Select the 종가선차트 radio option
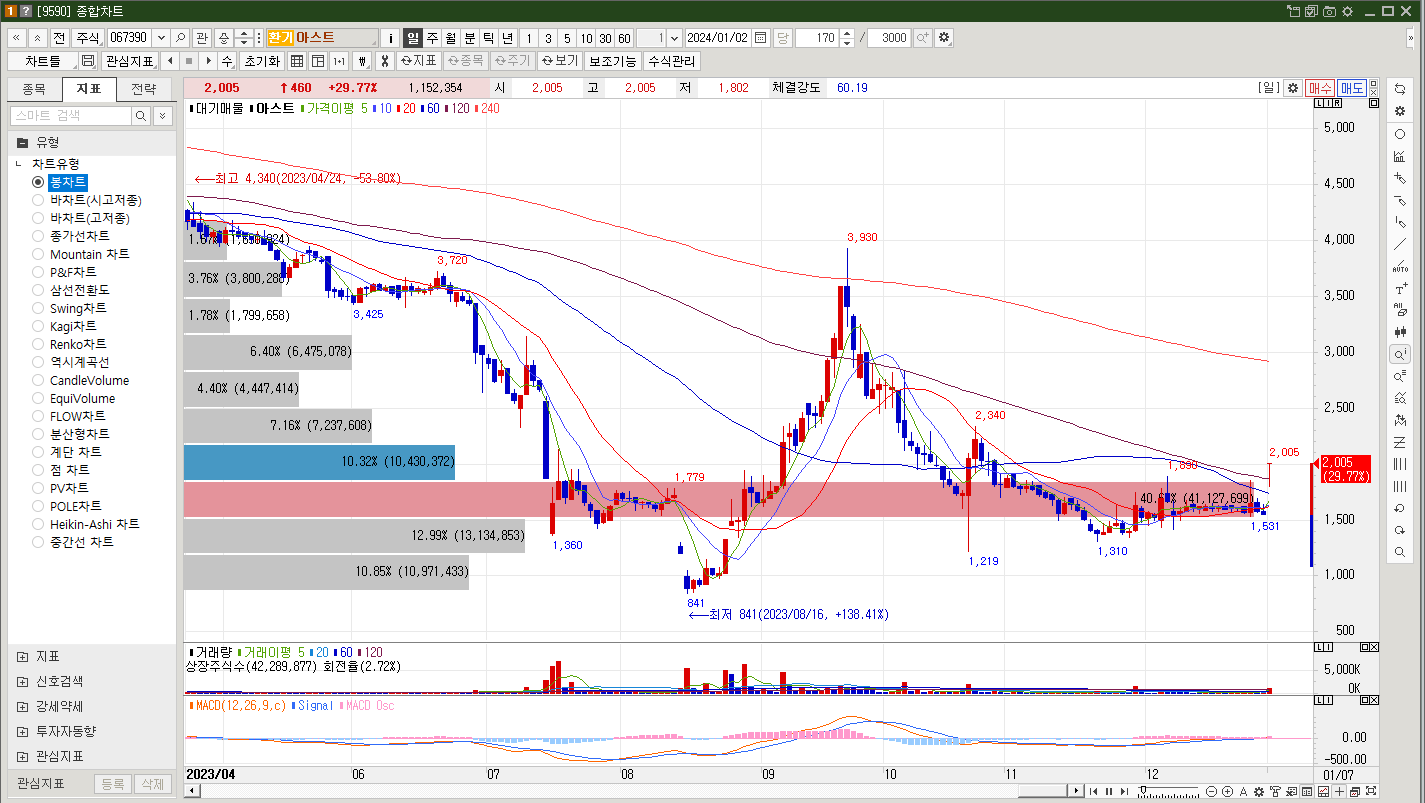 pos(71,236)
